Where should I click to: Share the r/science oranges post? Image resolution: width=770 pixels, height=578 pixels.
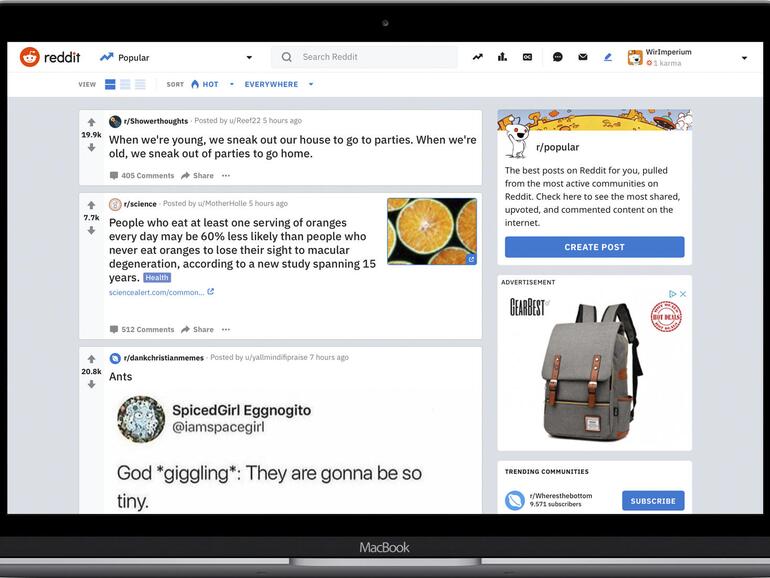click(x=197, y=330)
